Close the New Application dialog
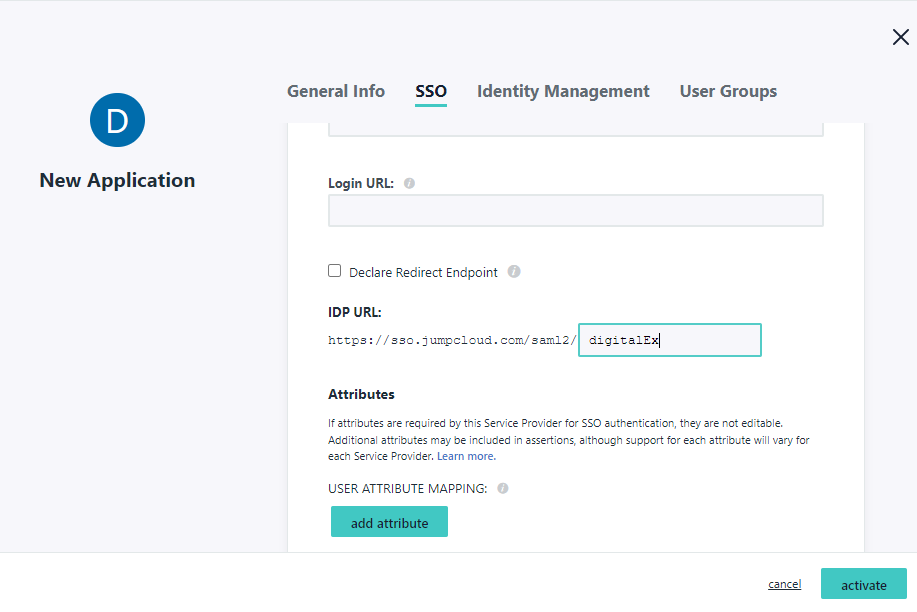The height and width of the screenshot is (612, 917). (900, 38)
